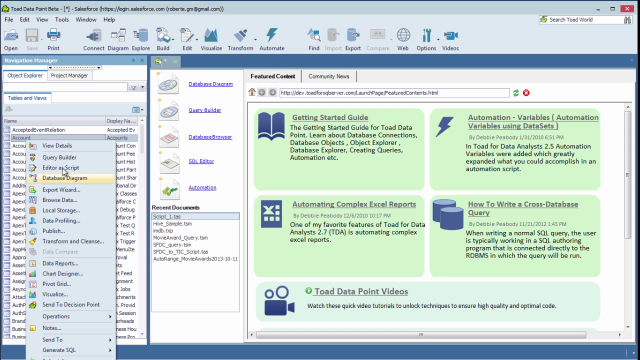640x360 pixels.
Task: Open the File menu
Action: pyautogui.click(x=9, y=20)
